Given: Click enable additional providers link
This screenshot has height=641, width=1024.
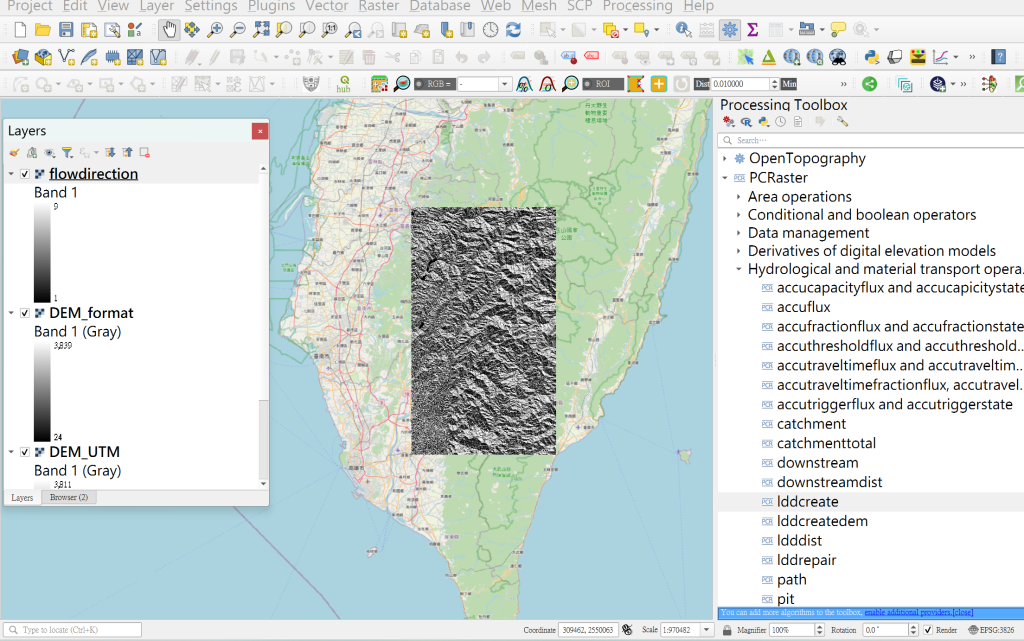Looking at the screenshot, I should point(907,612).
